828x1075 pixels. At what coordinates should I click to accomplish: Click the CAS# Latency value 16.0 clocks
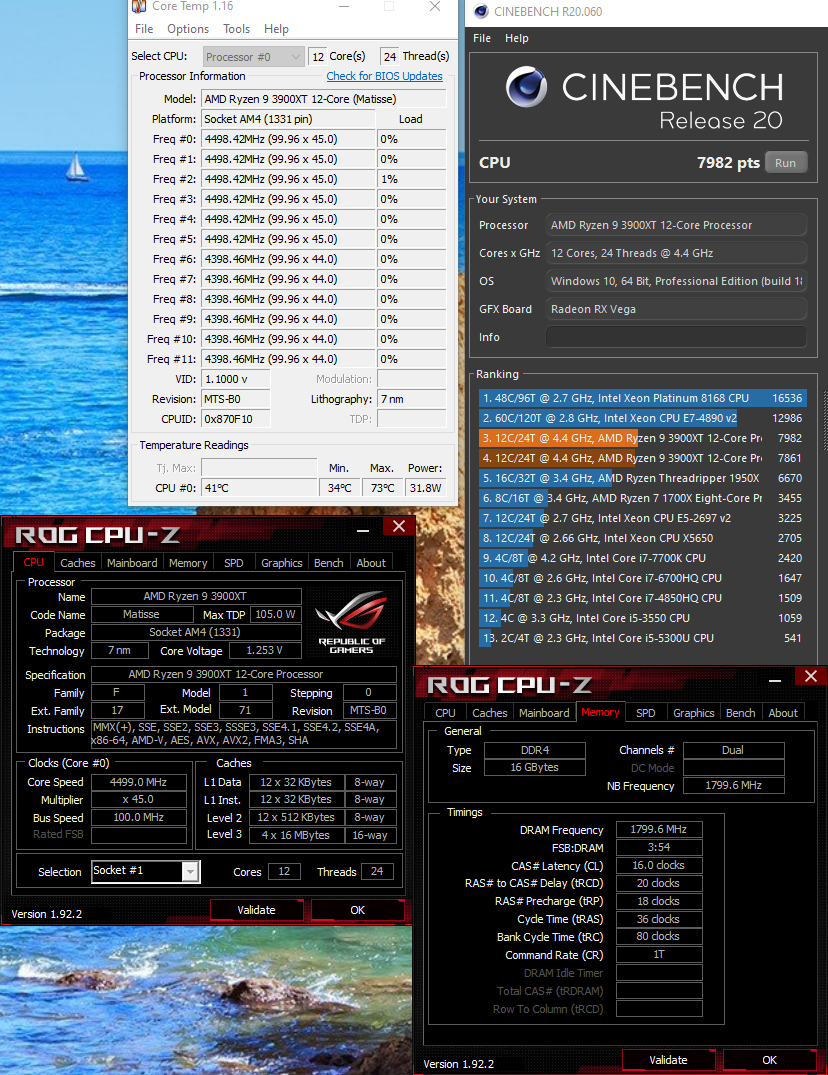tap(659, 865)
